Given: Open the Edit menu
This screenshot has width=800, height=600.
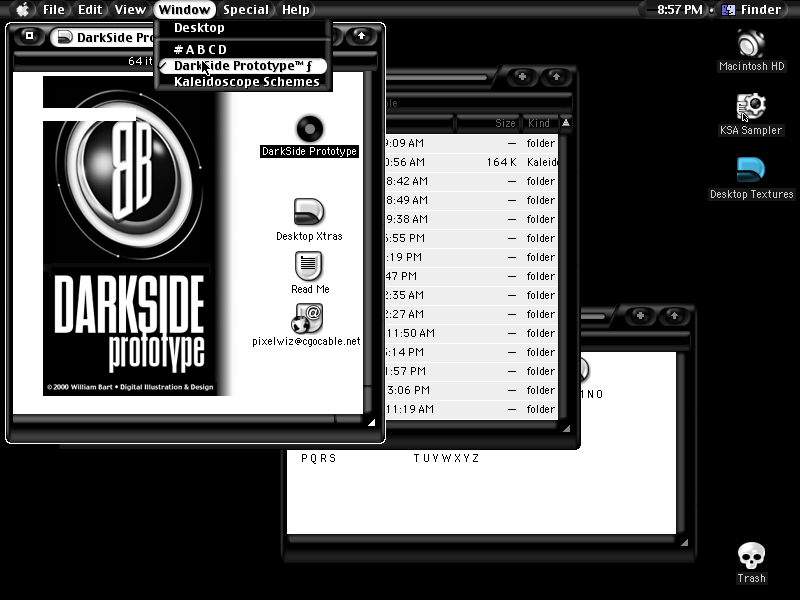Looking at the screenshot, I should click(x=90, y=9).
